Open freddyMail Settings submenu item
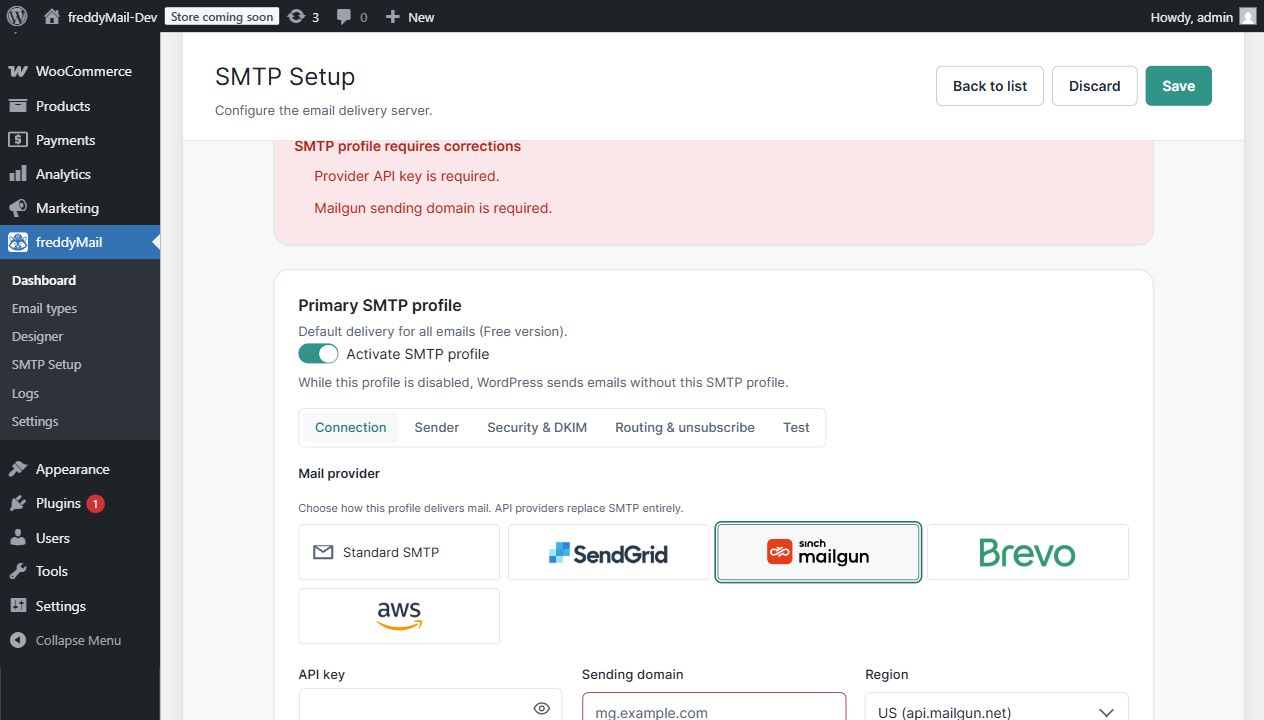 point(35,421)
